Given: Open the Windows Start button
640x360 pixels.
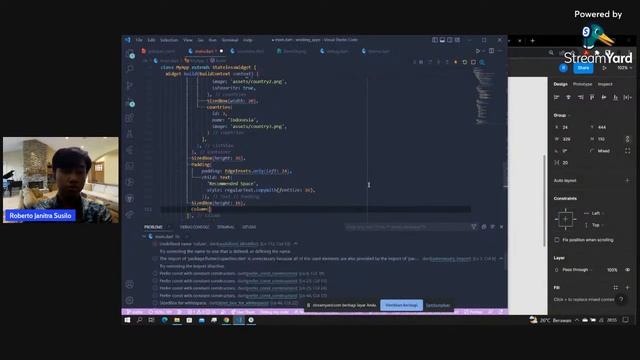Looking at the screenshot, I should tap(127, 320).
